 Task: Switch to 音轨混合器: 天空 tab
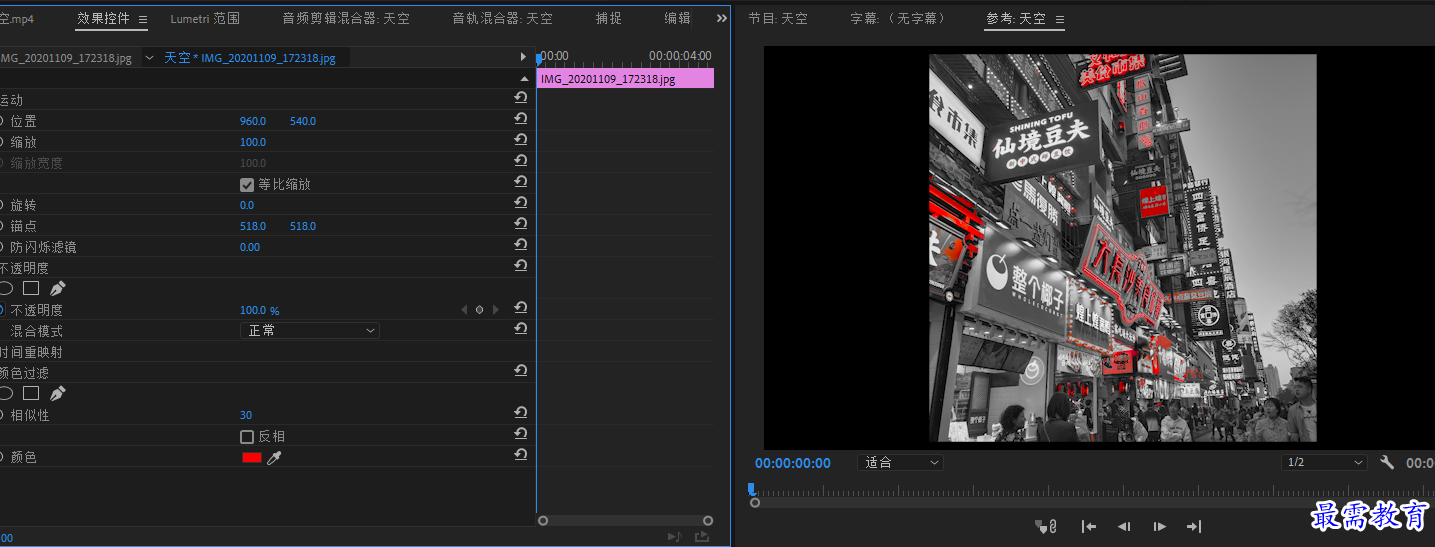click(x=502, y=18)
